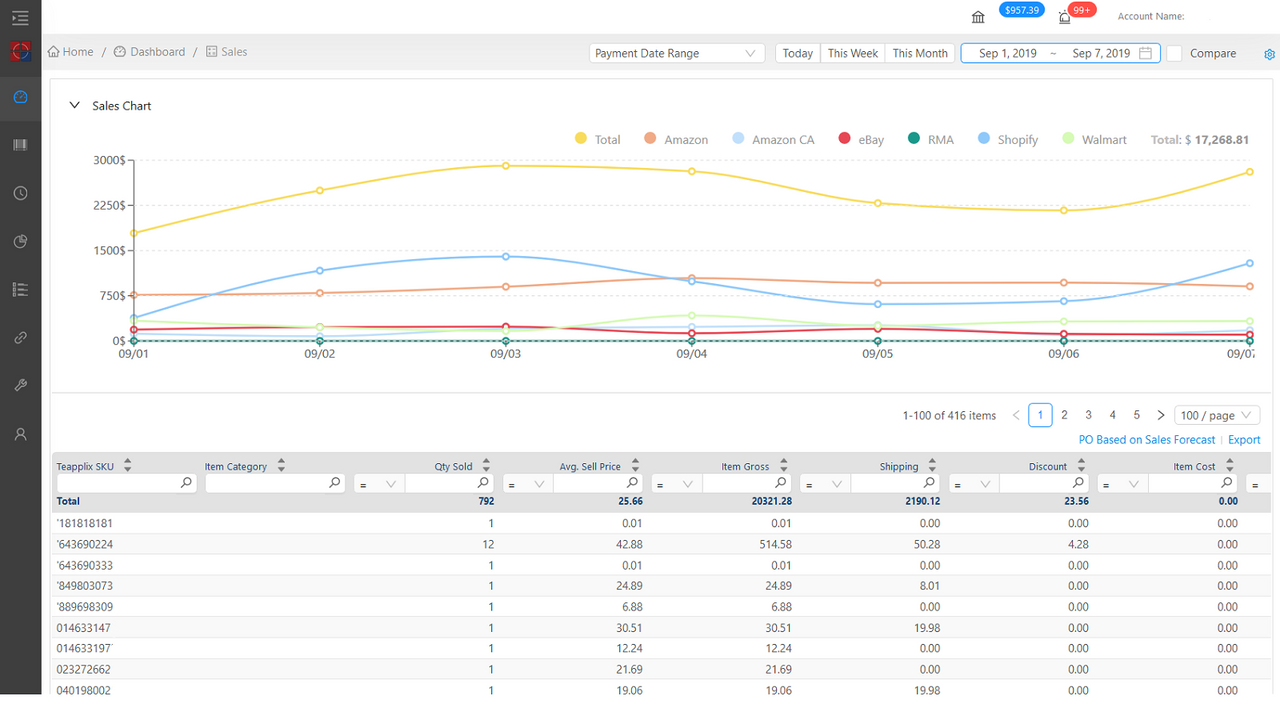This screenshot has width=1280, height=720.
Task: Click the Export link above the table
Action: [x=1244, y=439]
